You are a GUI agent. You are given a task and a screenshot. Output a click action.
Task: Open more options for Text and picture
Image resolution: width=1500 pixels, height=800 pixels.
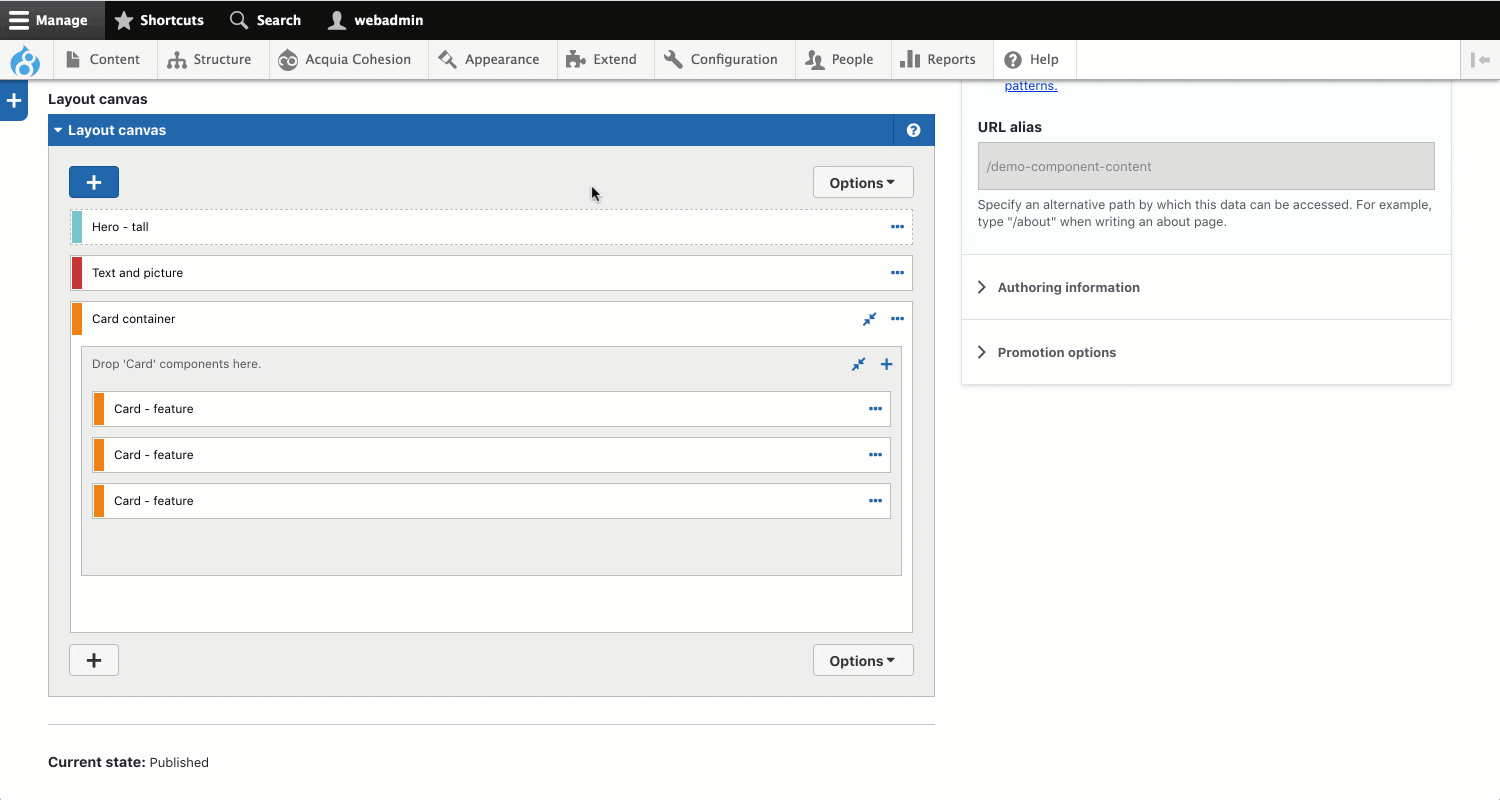897,273
